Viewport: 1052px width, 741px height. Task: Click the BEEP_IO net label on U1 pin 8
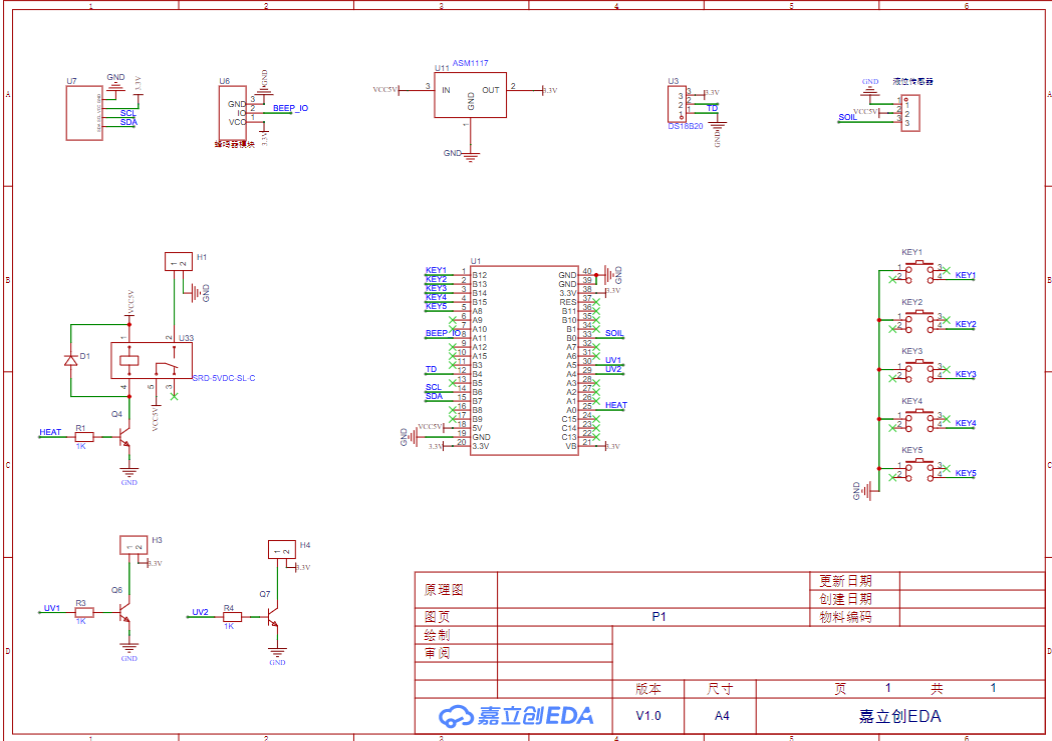click(x=443, y=333)
